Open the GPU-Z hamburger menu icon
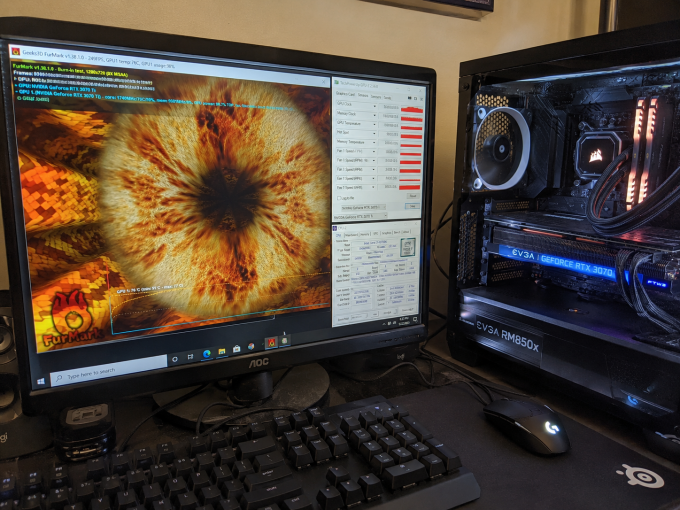680x510 pixels. 420,99
